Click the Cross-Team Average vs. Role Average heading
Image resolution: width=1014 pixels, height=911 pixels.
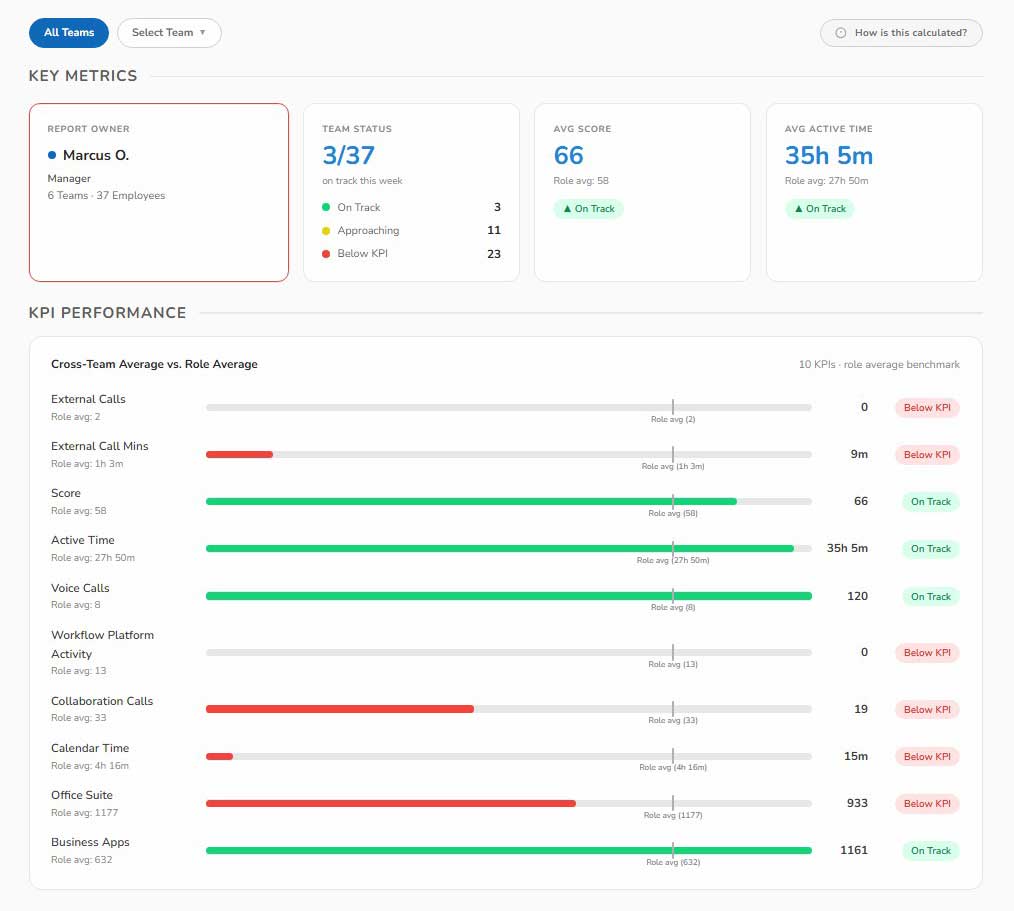tap(154, 364)
